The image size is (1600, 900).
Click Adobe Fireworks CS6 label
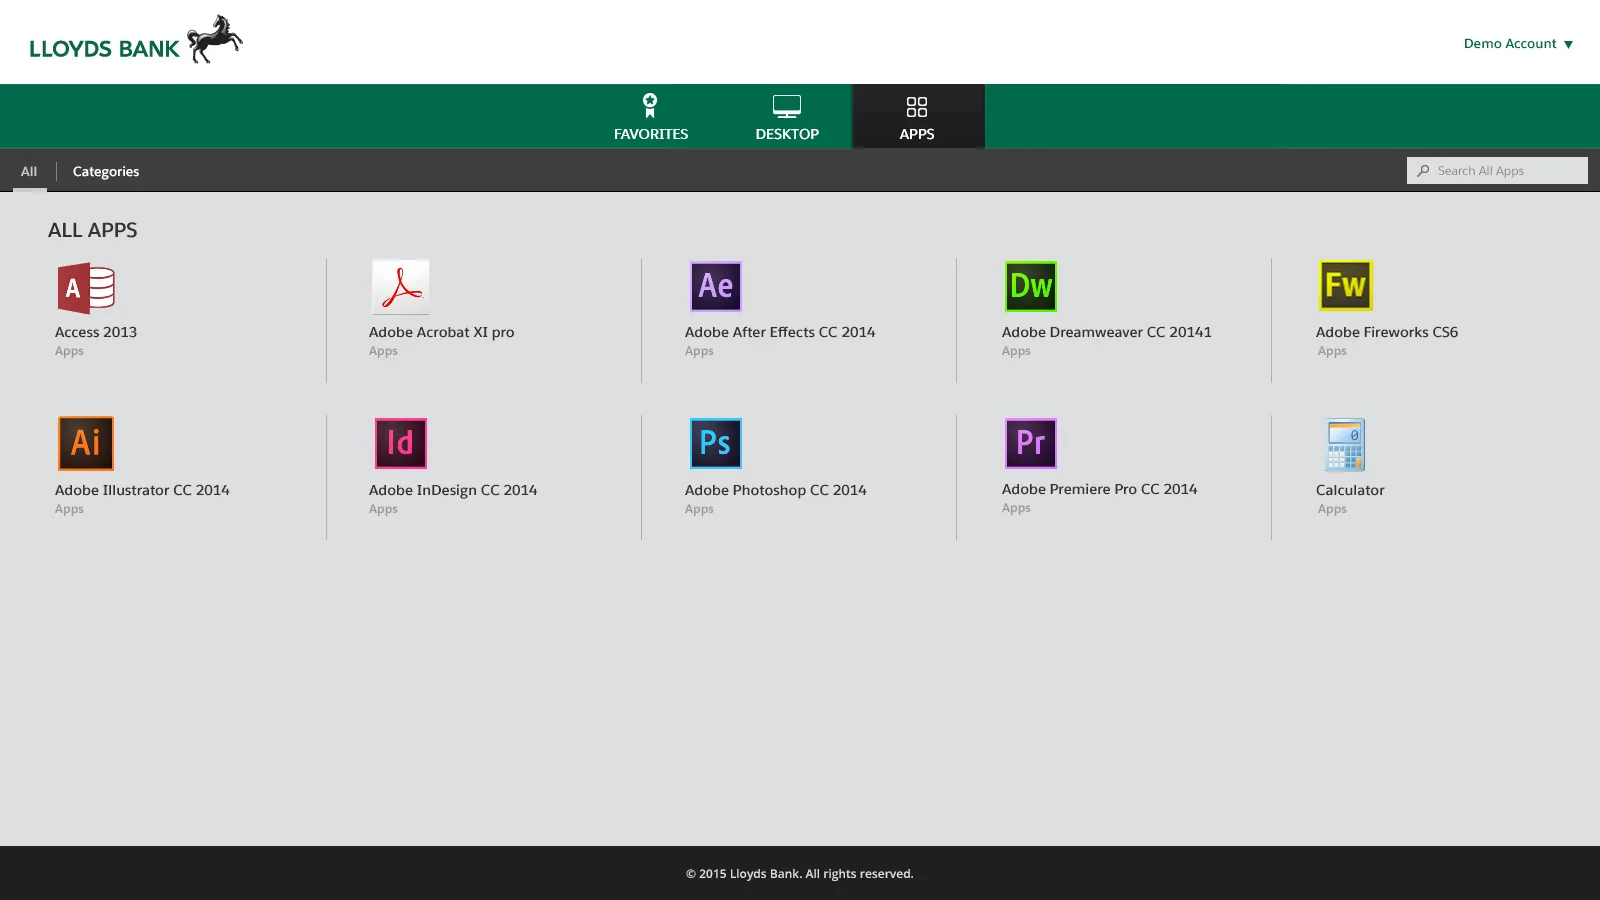(x=1387, y=332)
